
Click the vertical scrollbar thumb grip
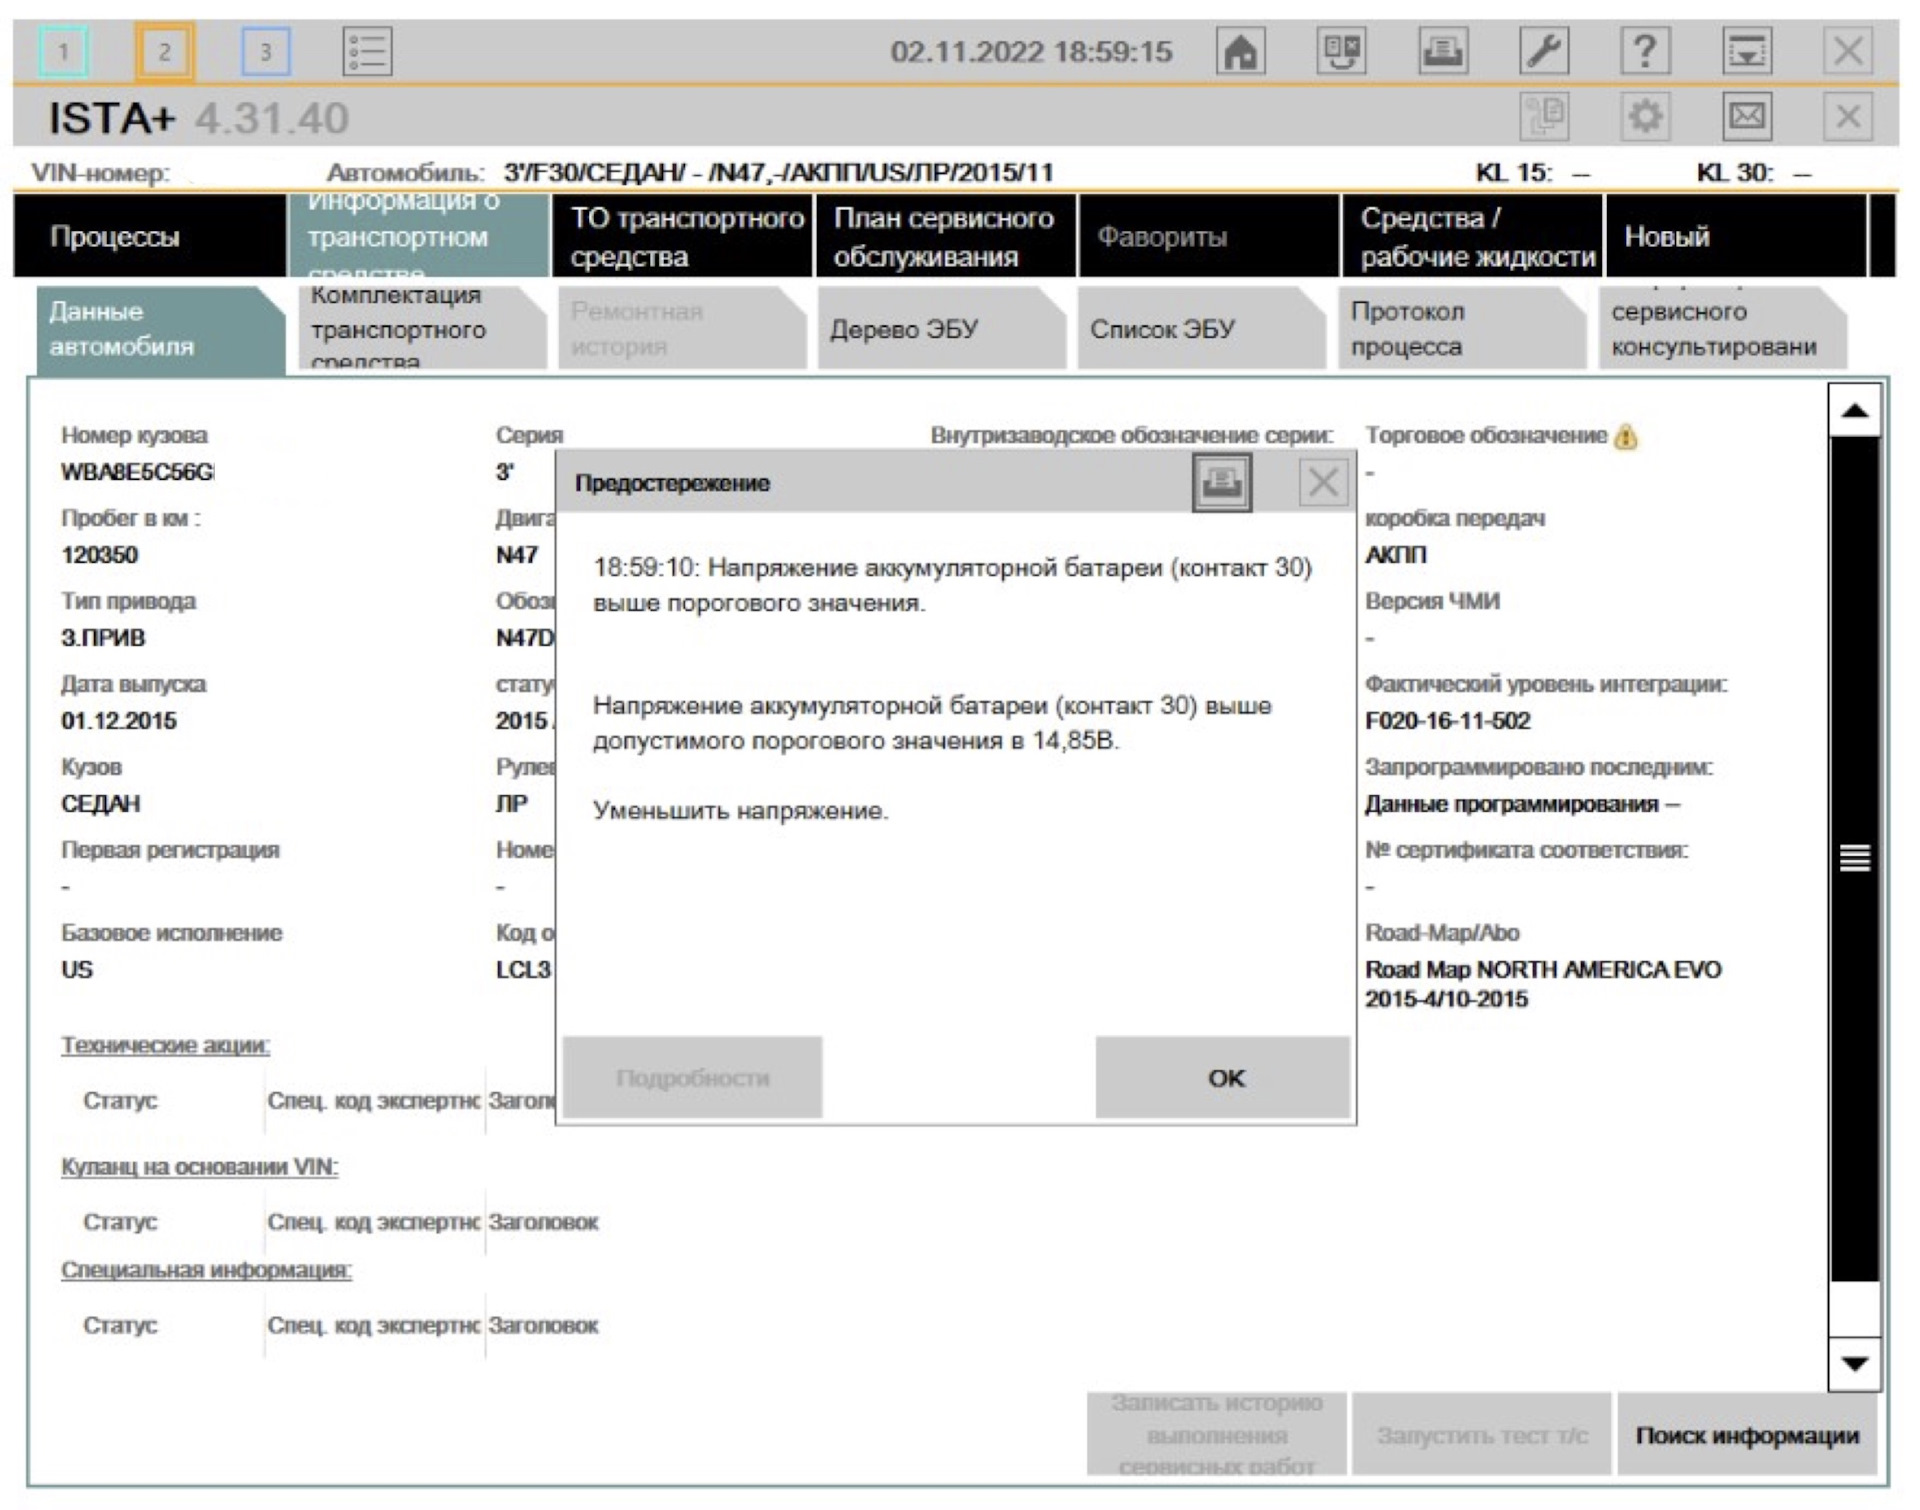pyautogui.click(x=1855, y=858)
